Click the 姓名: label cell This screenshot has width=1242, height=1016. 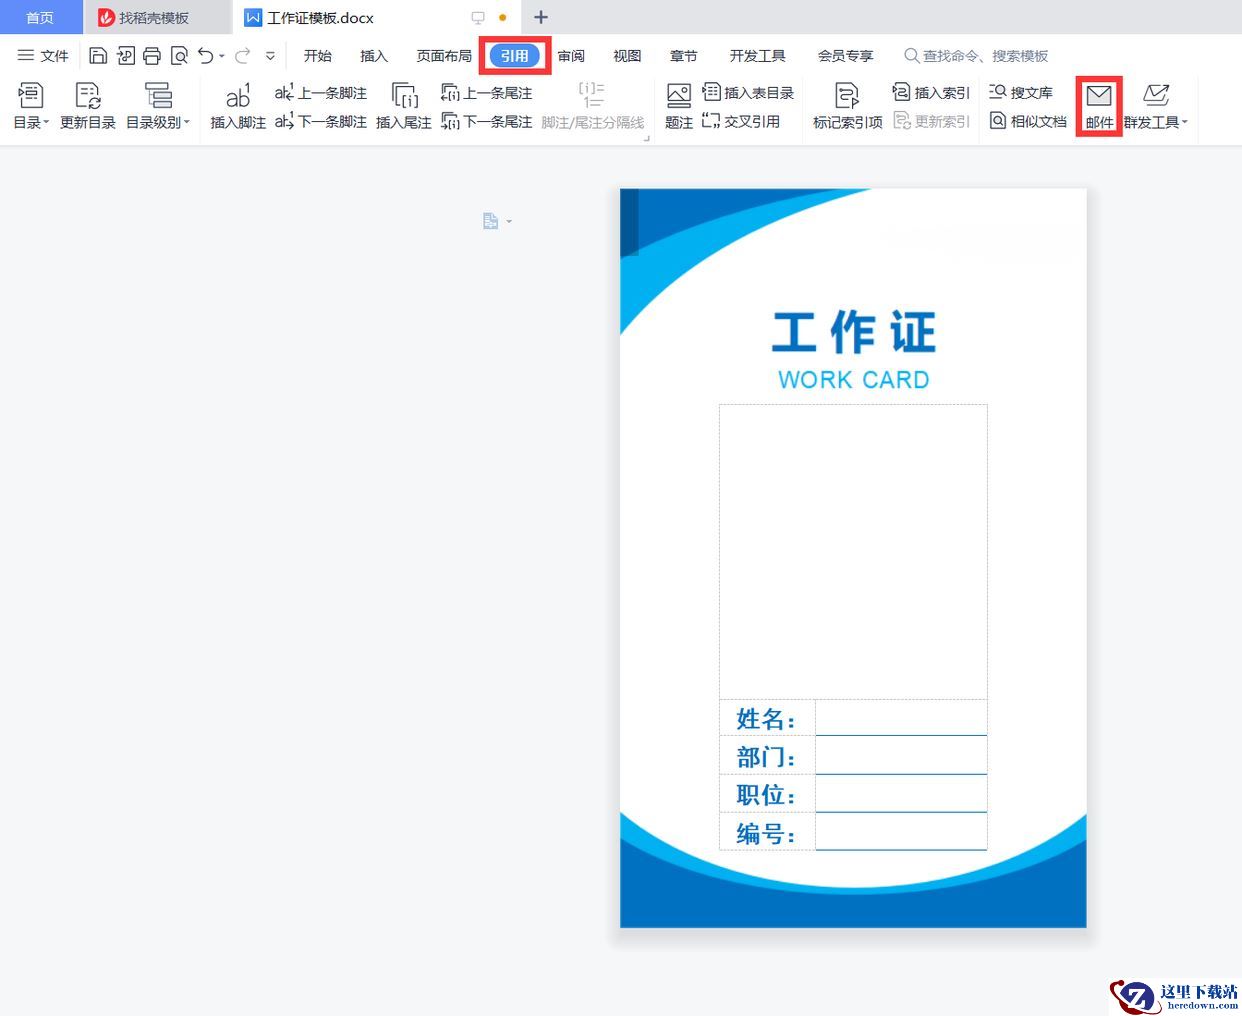(767, 718)
